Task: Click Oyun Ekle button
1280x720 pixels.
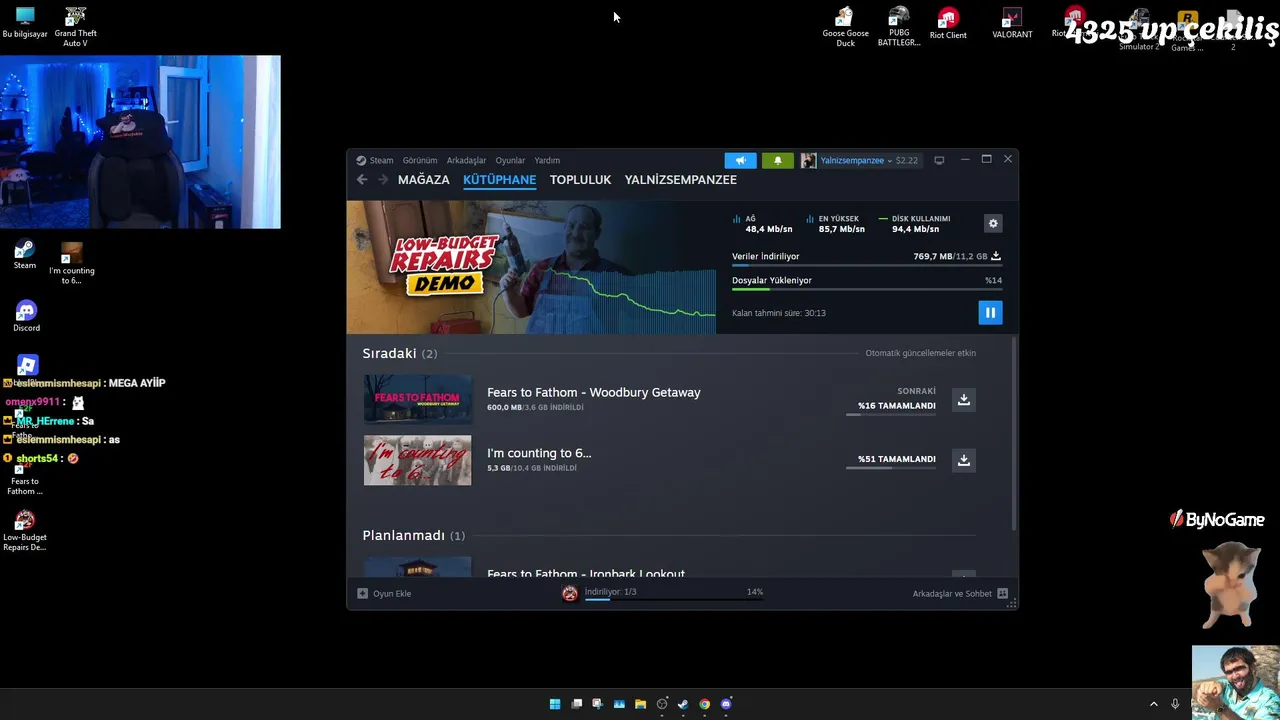Action: (385, 593)
